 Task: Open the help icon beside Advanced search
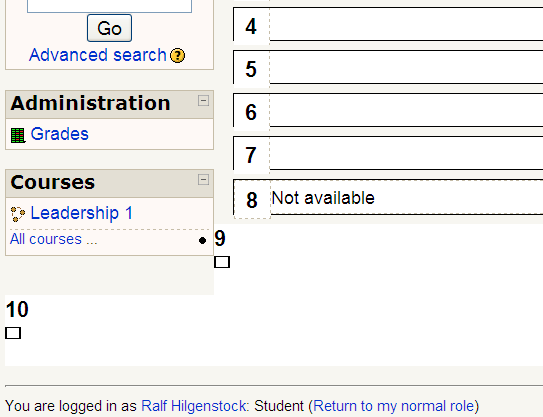(x=178, y=55)
